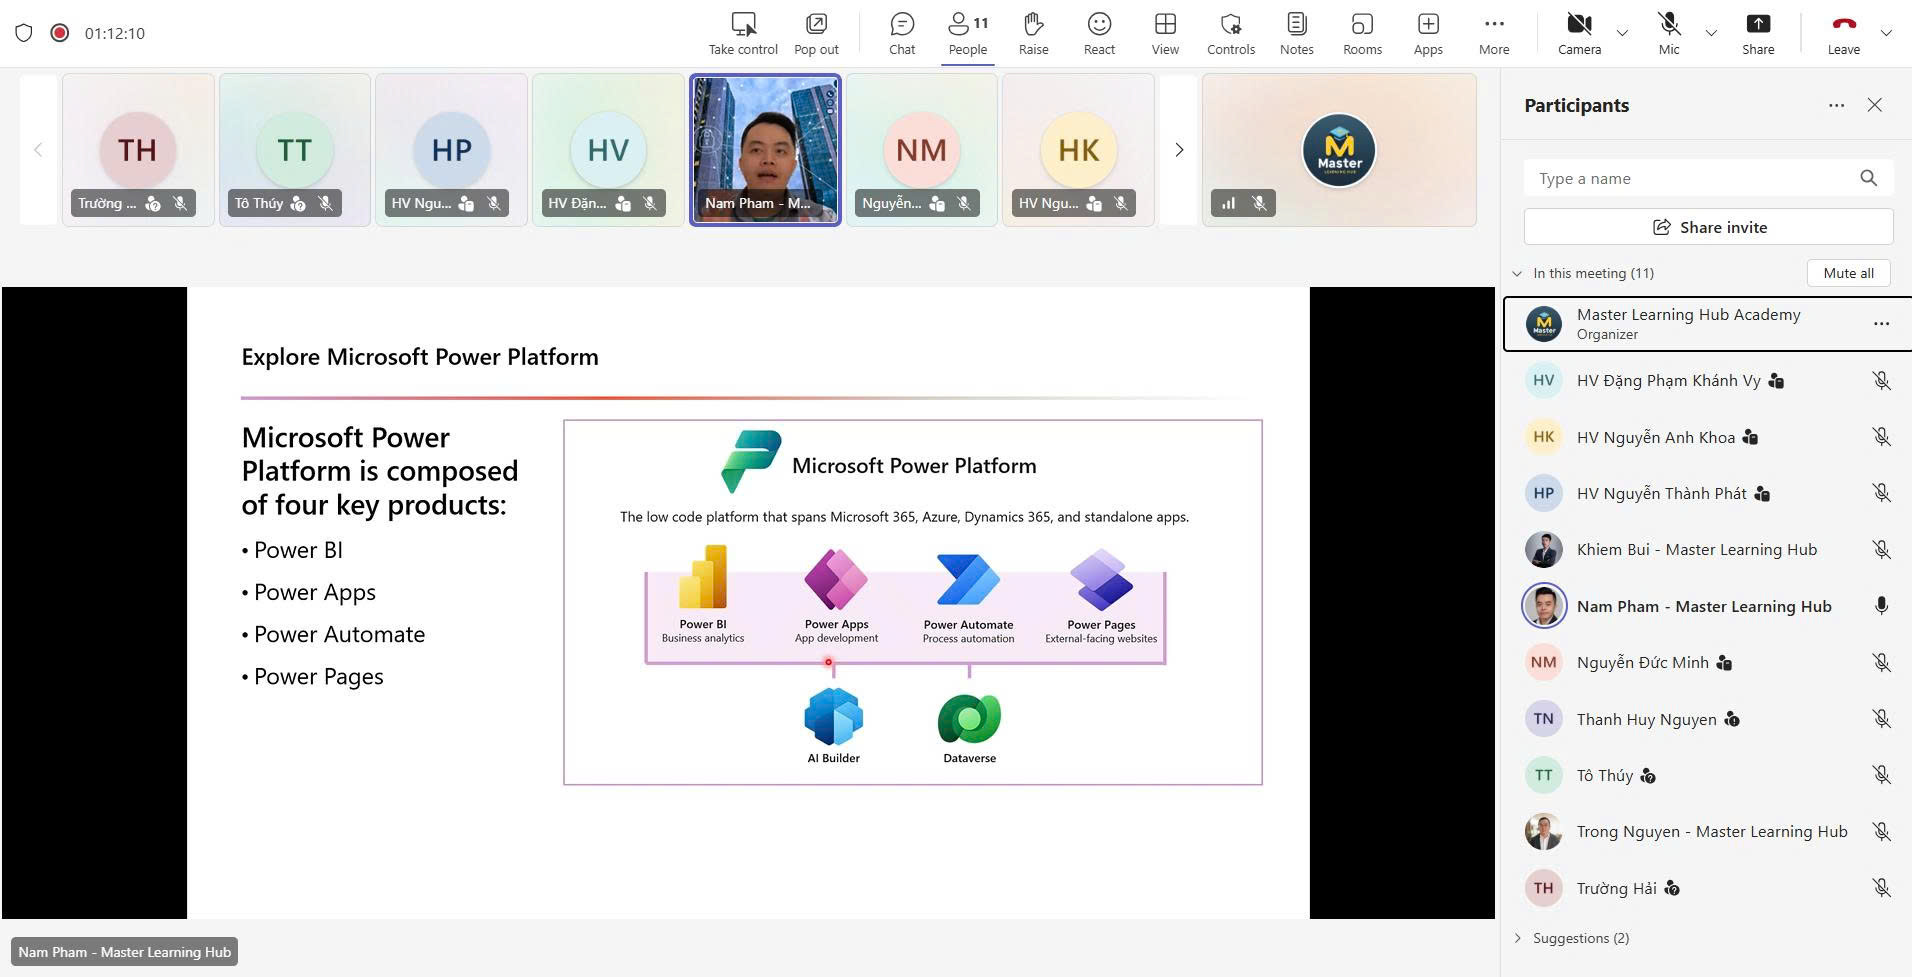Screen dimensions: 1912x977
Task: Open the React emoji menu
Action: coord(1099,33)
